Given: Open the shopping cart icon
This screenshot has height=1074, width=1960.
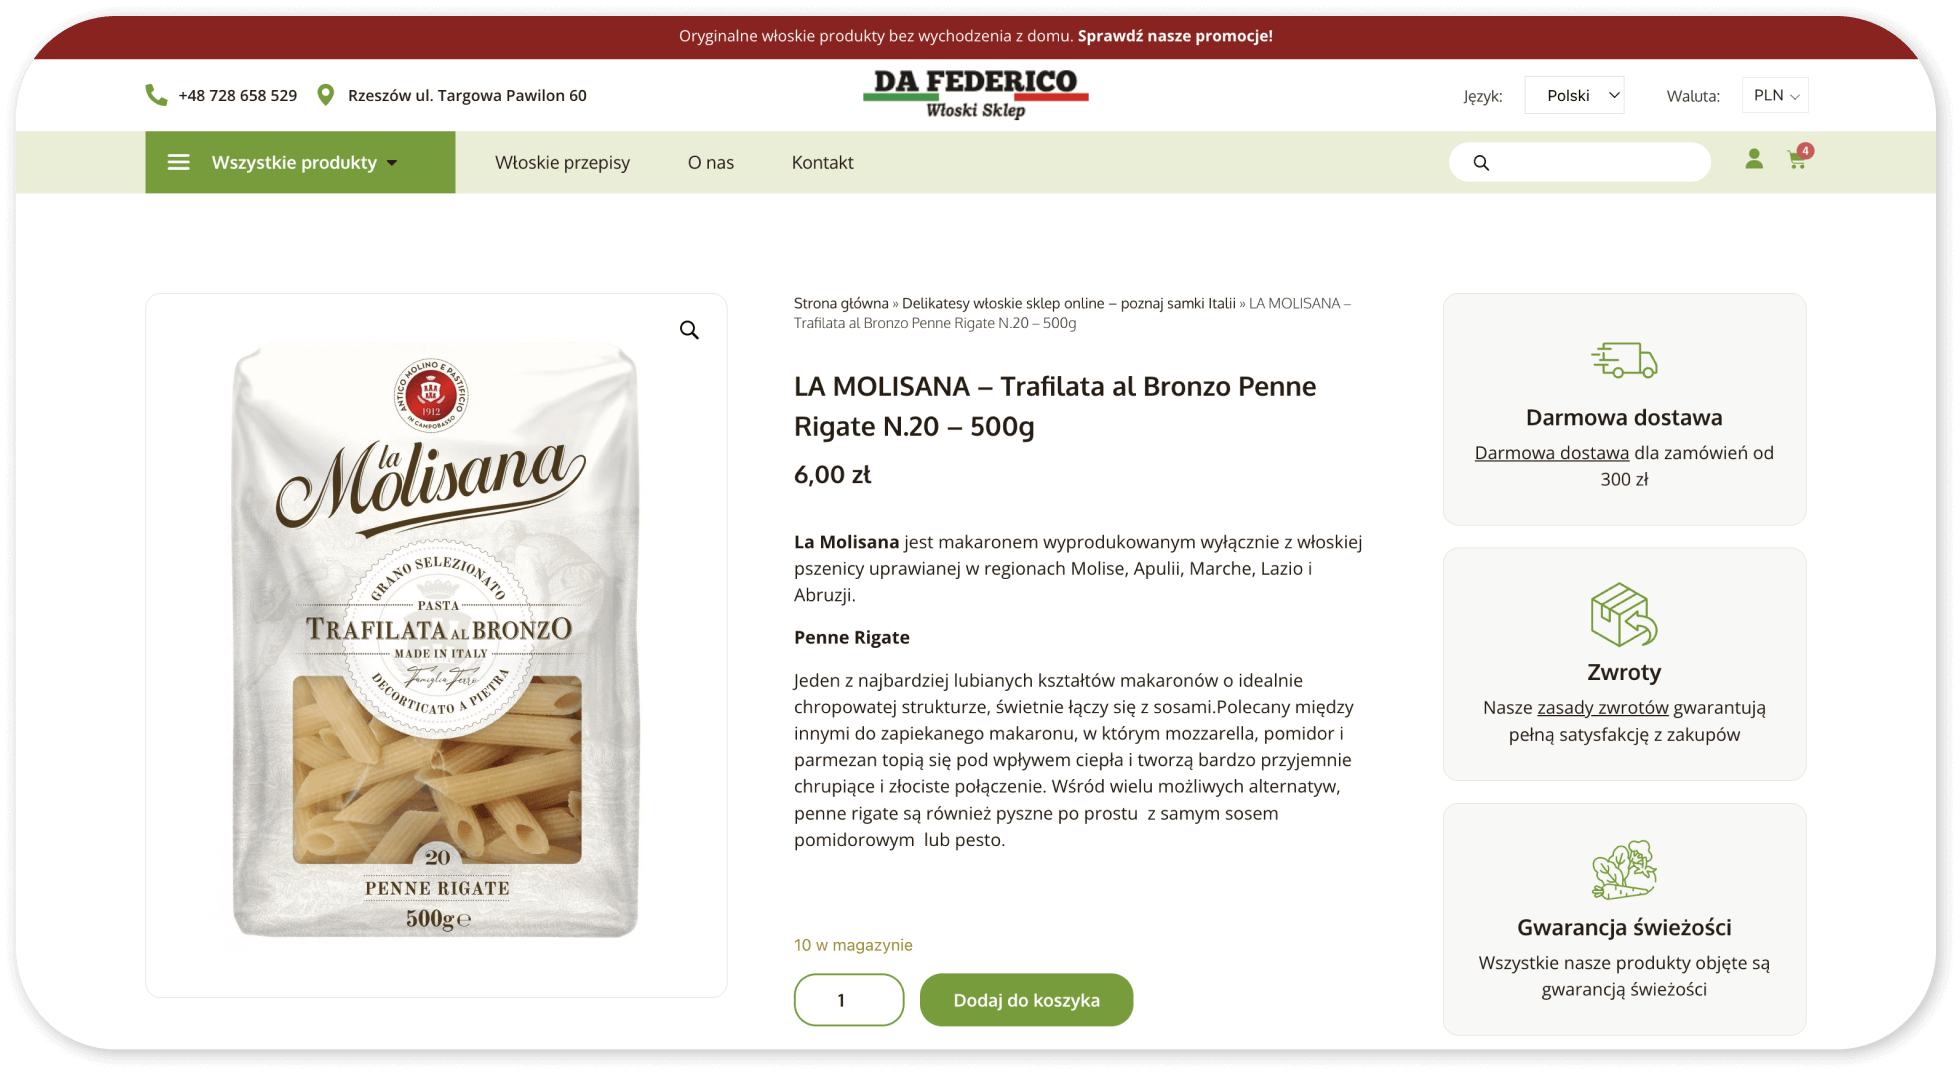Looking at the screenshot, I should pyautogui.click(x=1798, y=159).
